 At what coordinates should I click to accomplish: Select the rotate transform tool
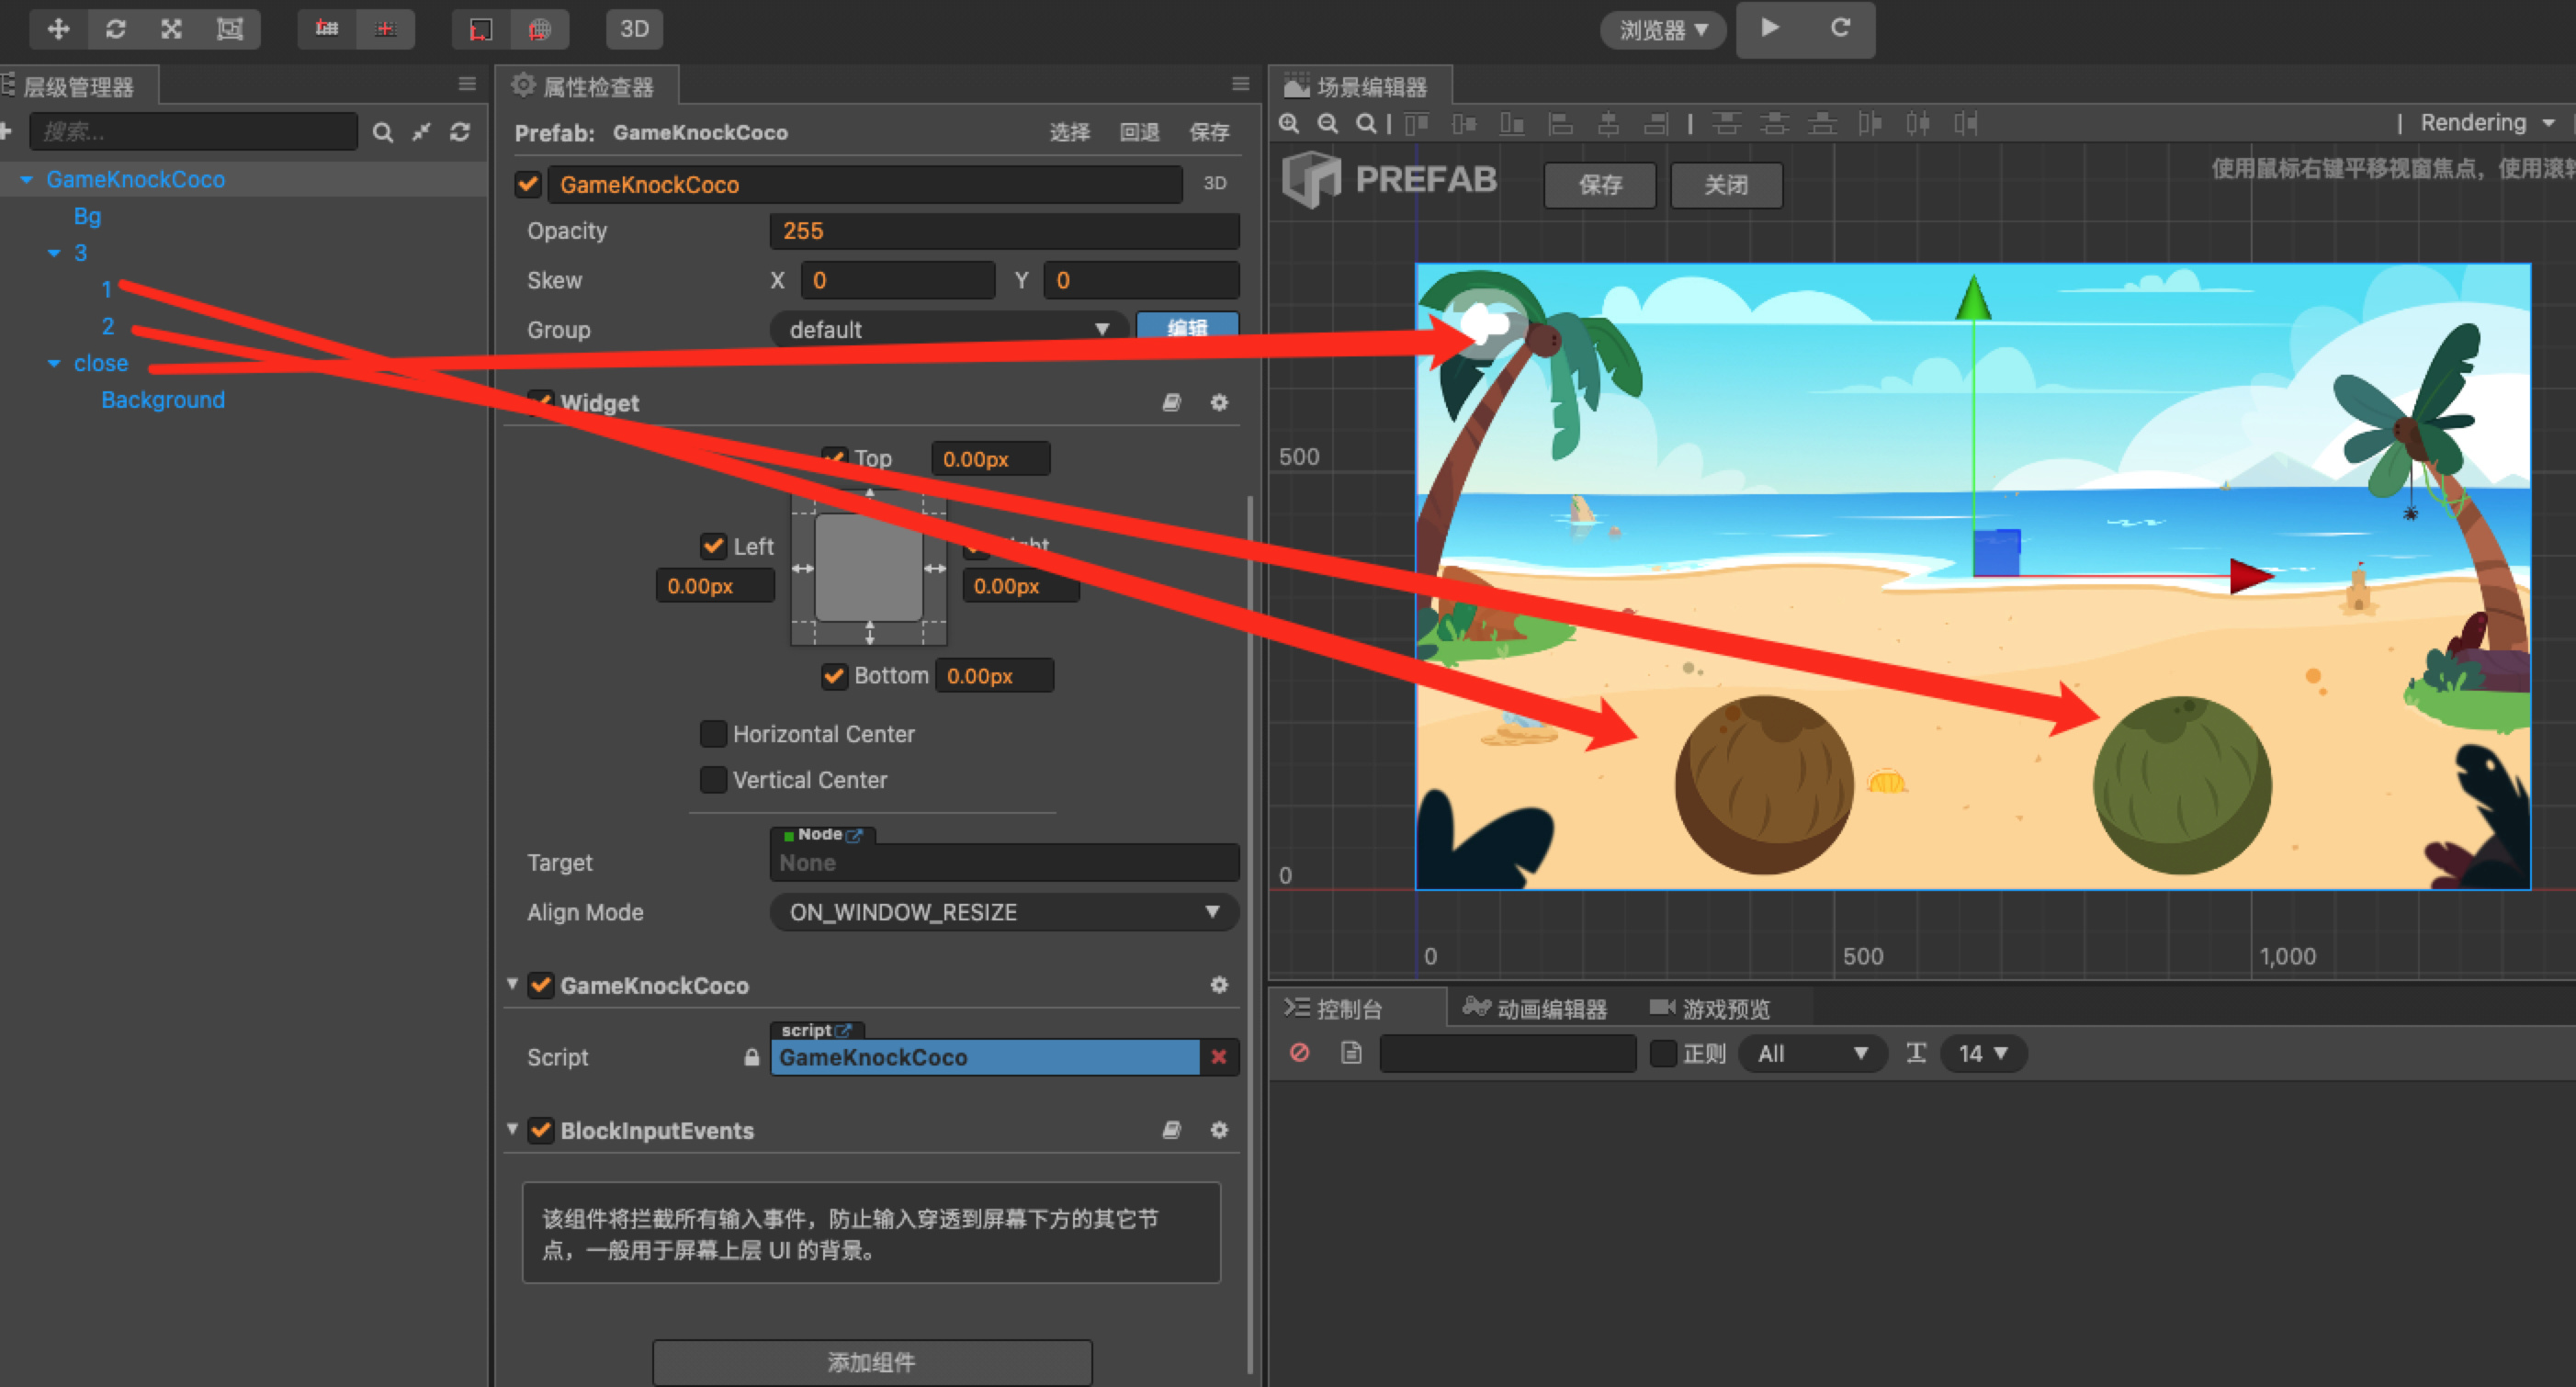115,29
